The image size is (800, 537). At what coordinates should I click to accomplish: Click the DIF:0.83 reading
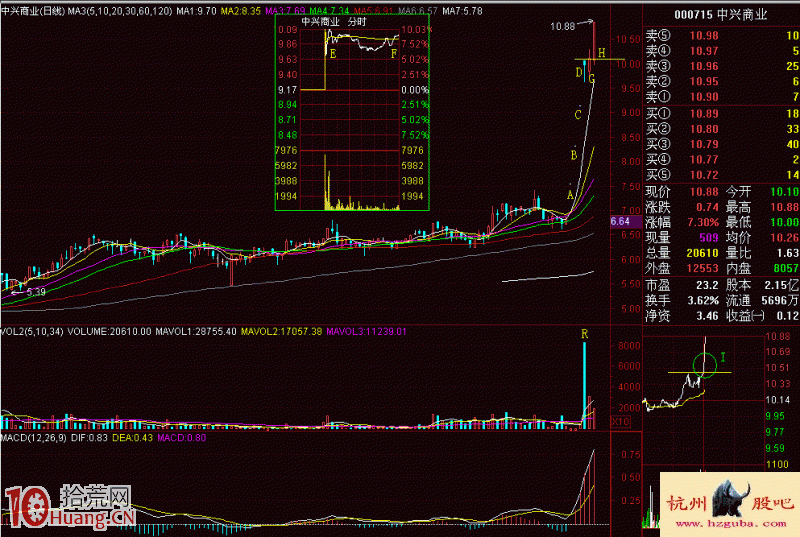[89, 438]
